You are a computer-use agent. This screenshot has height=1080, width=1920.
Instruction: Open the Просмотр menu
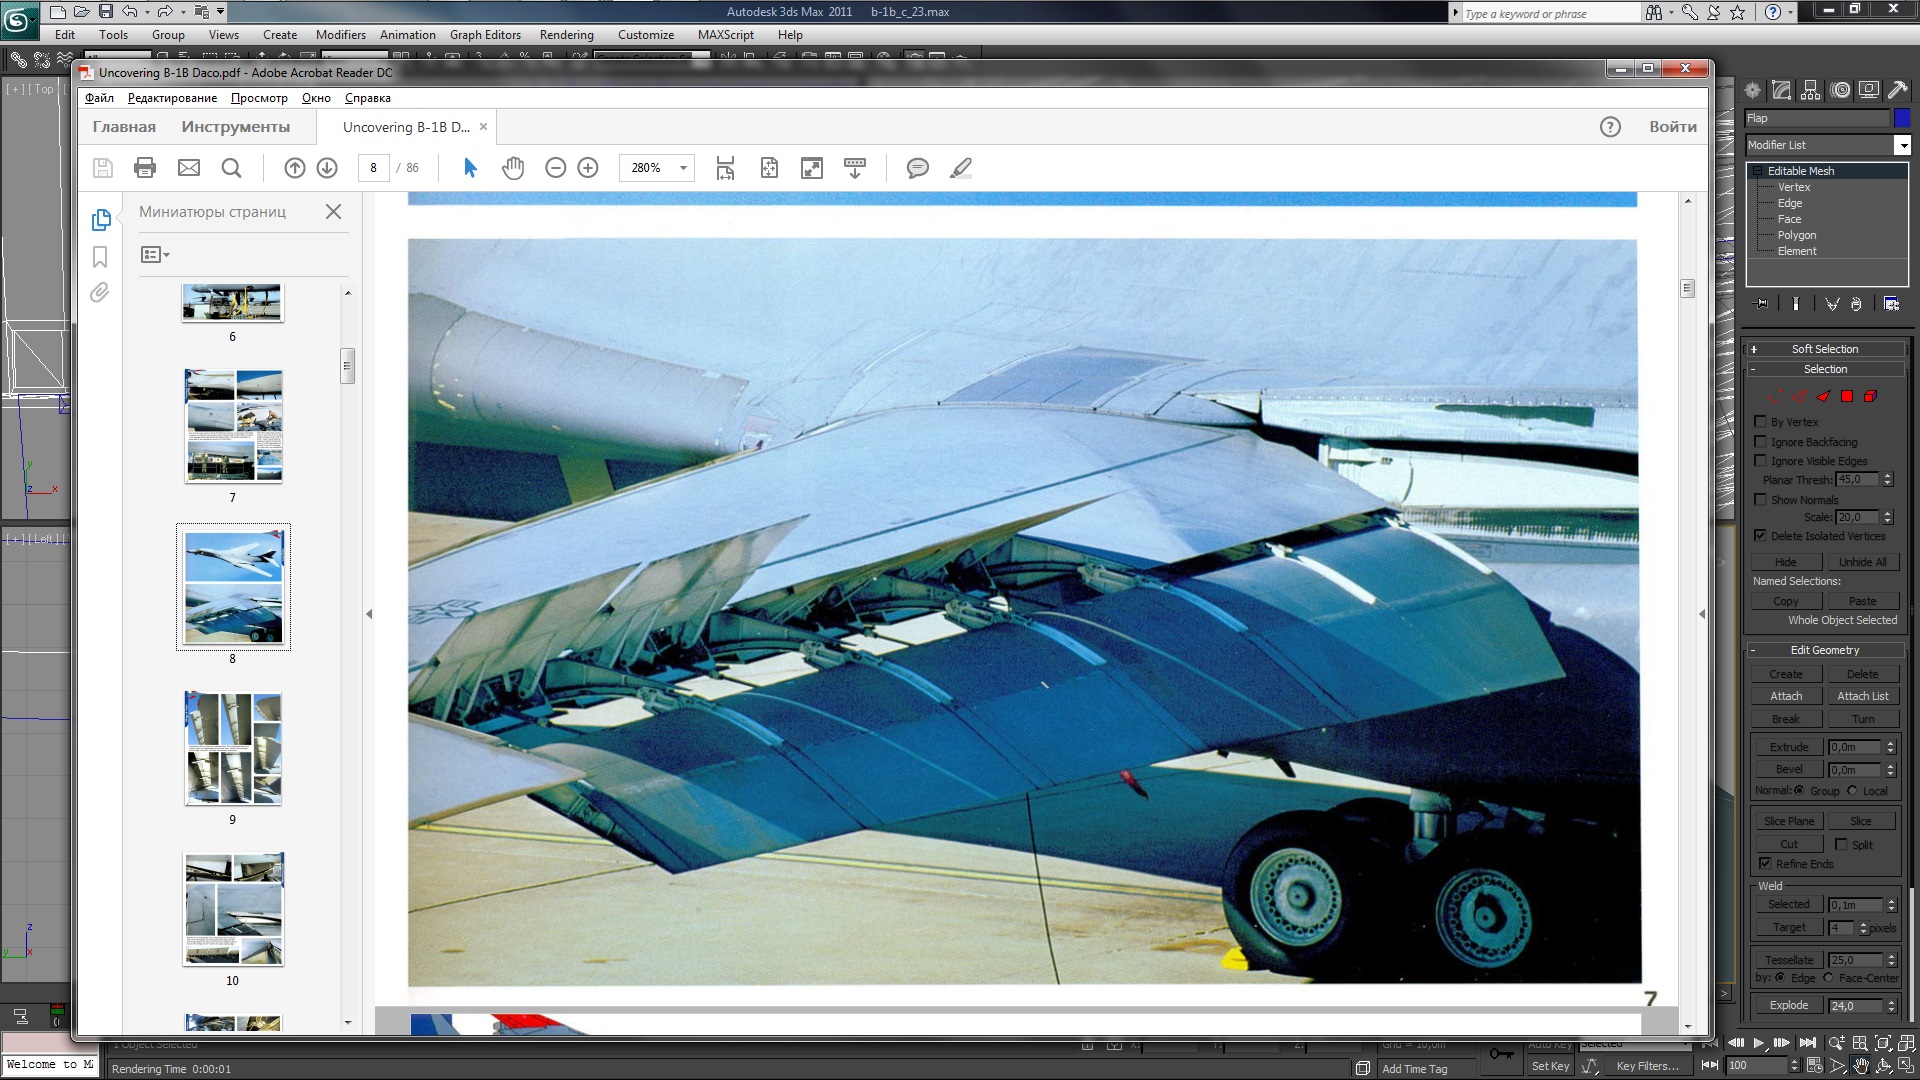point(259,98)
